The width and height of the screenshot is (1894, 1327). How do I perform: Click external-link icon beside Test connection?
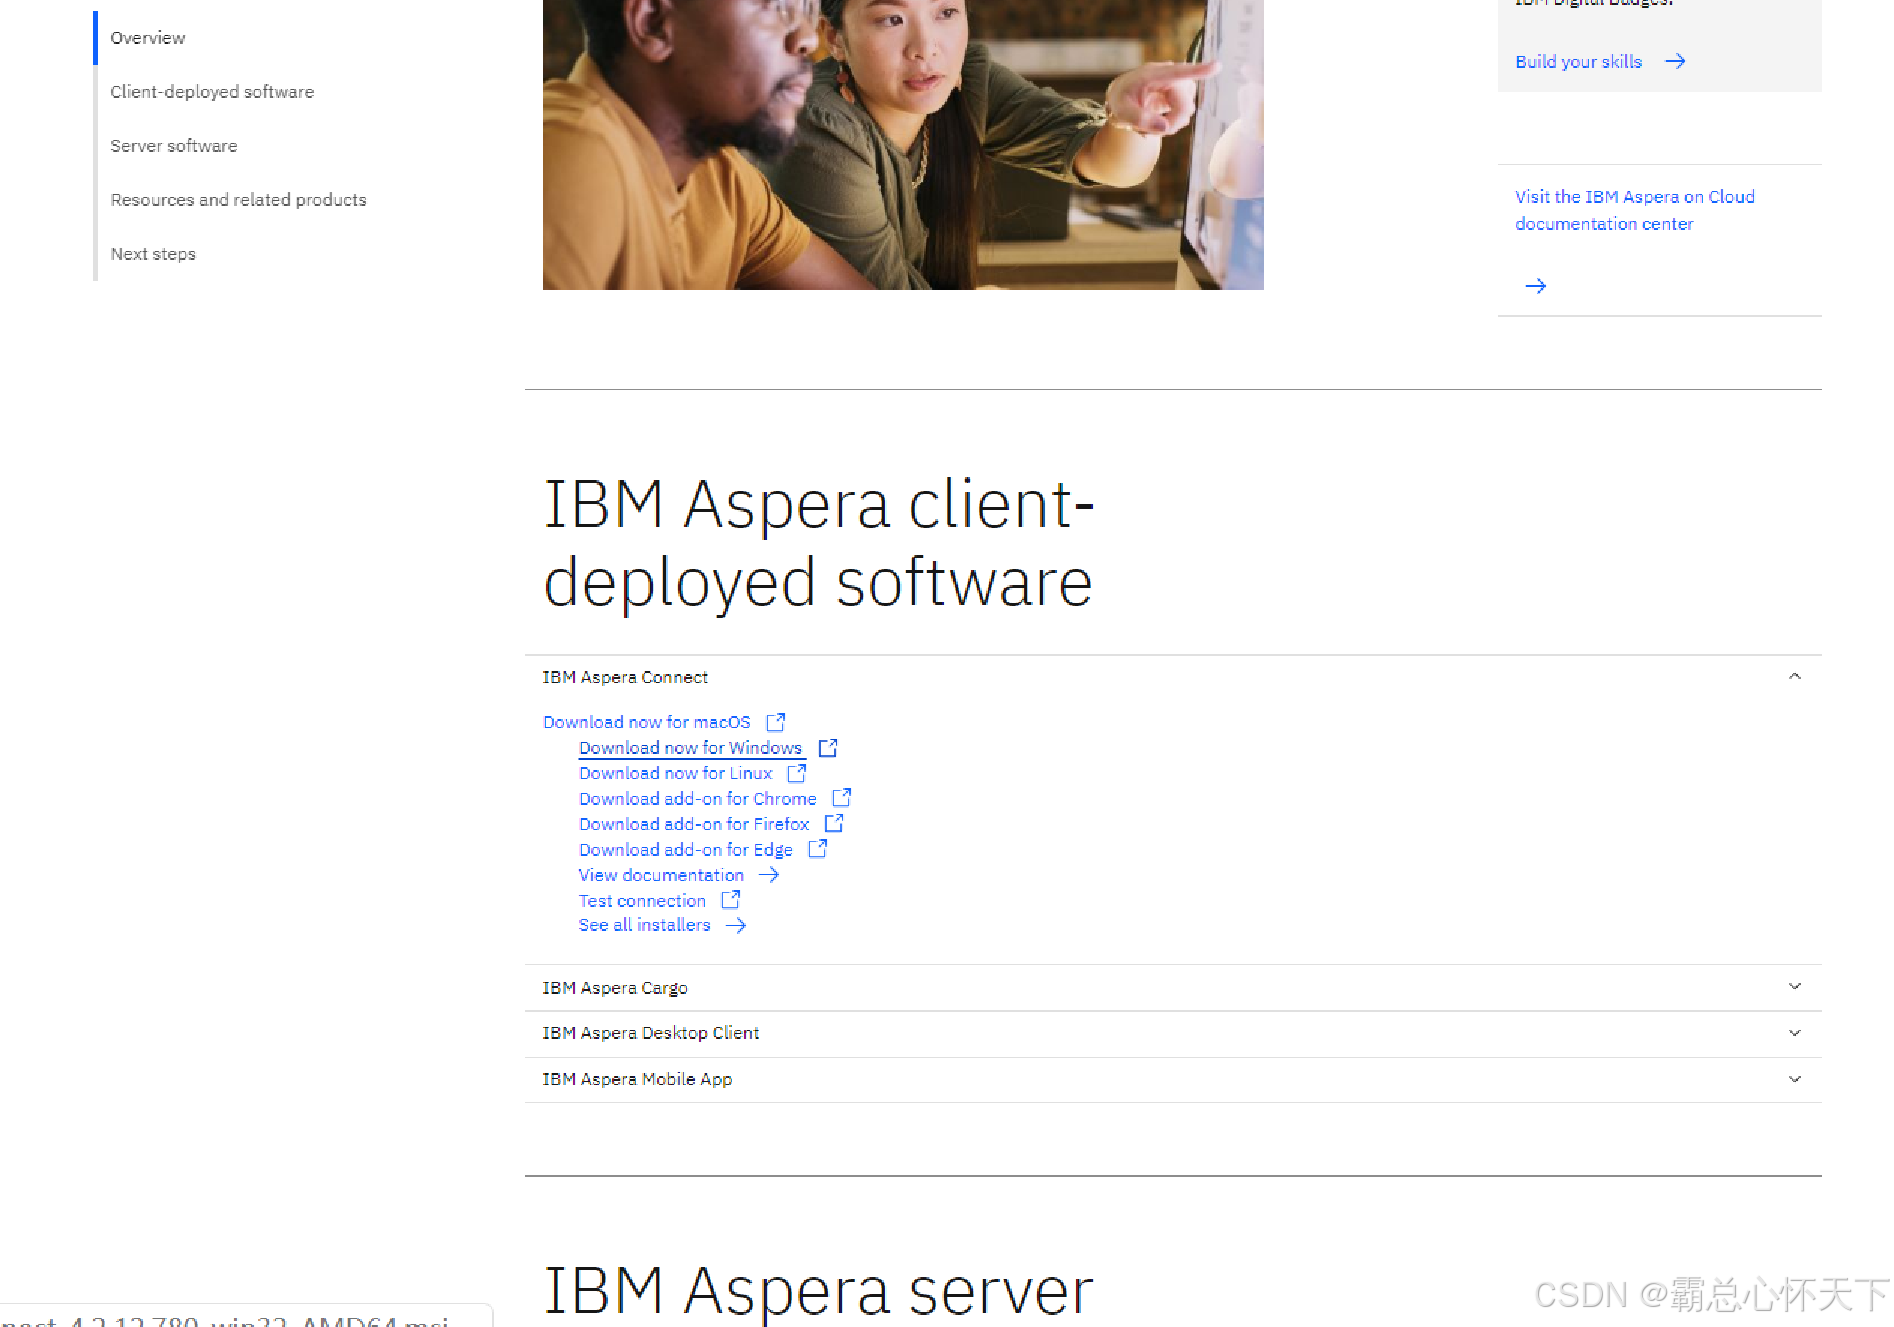[x=731, y=900]
